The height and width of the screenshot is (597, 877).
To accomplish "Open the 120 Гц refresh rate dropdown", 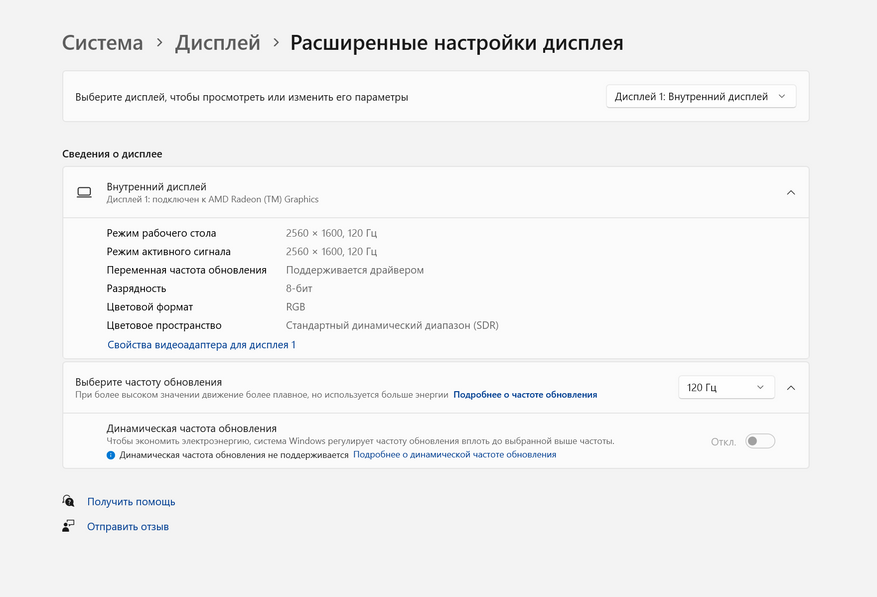I will pos(726,387).
